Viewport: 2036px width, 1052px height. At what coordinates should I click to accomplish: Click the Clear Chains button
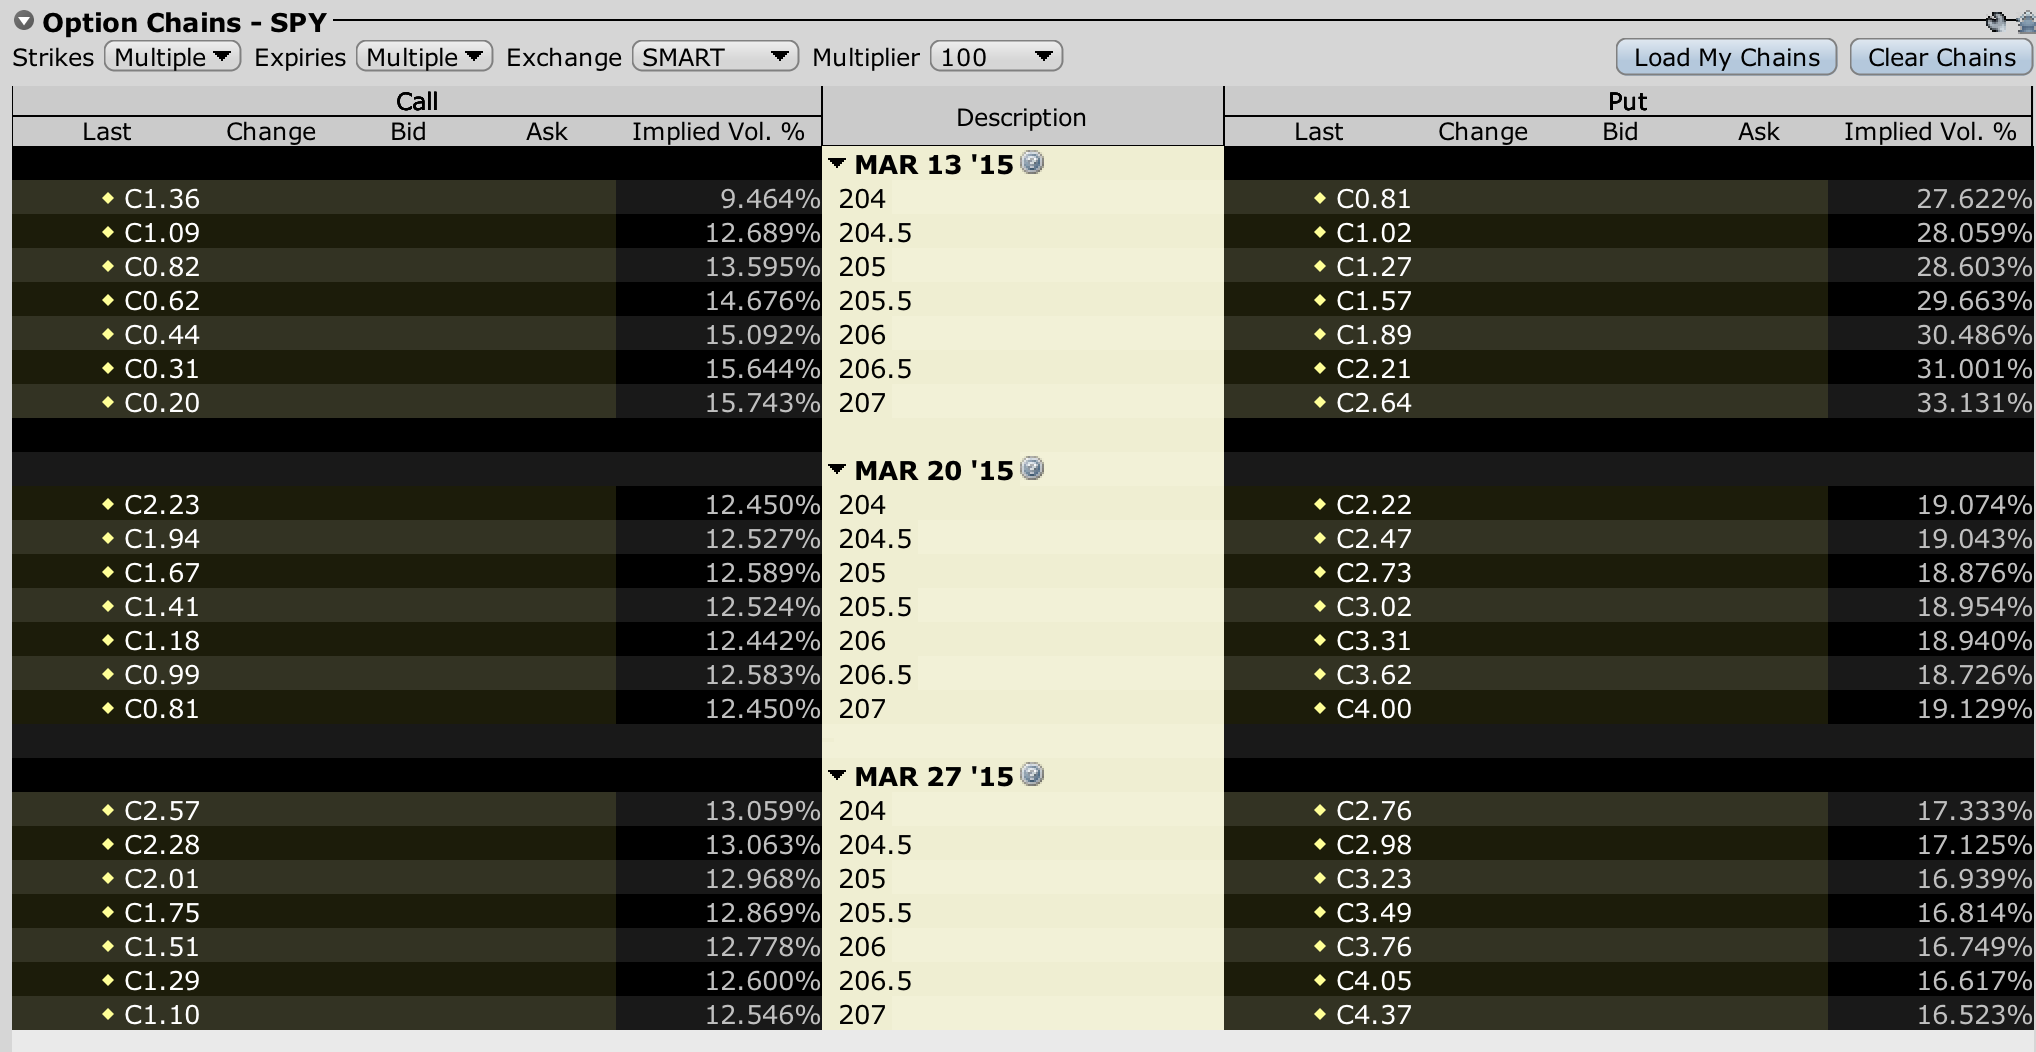pyautogui.click(x=1941, y=57)
